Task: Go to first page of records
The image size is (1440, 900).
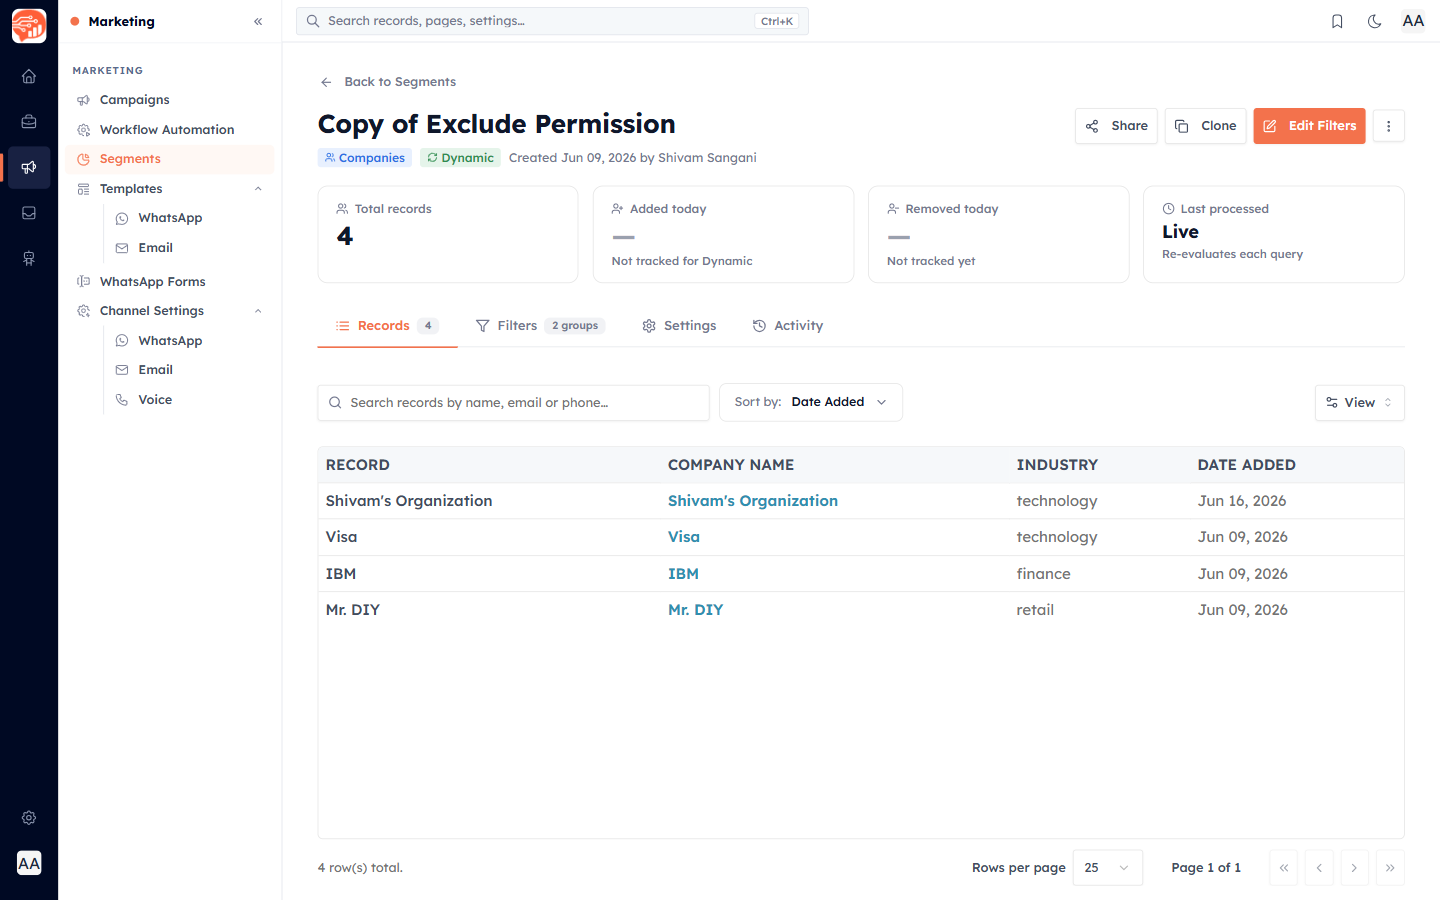Action: [x=1284, y=868]
